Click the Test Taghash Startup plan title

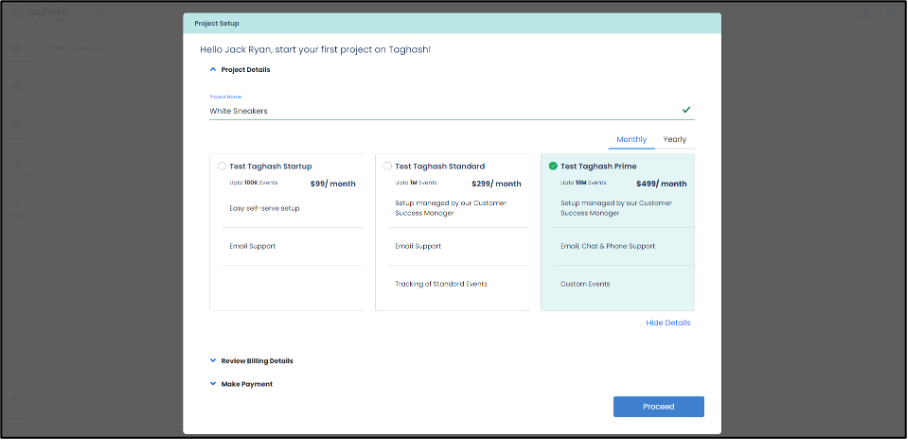coord(270,166)
